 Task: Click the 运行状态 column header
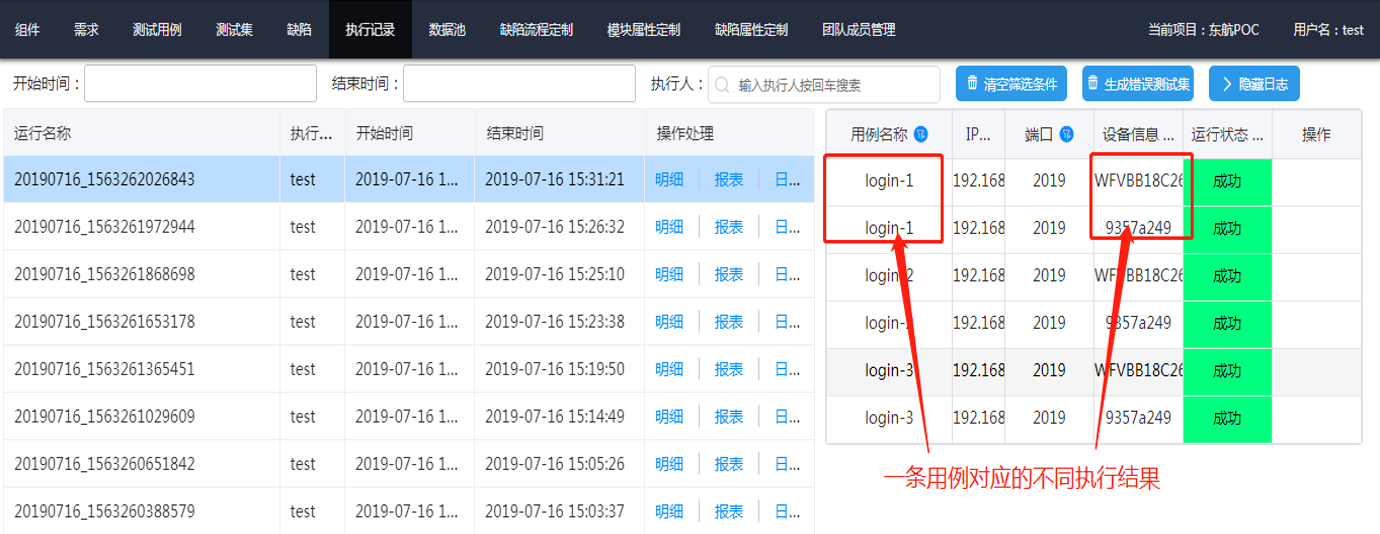1226,134
